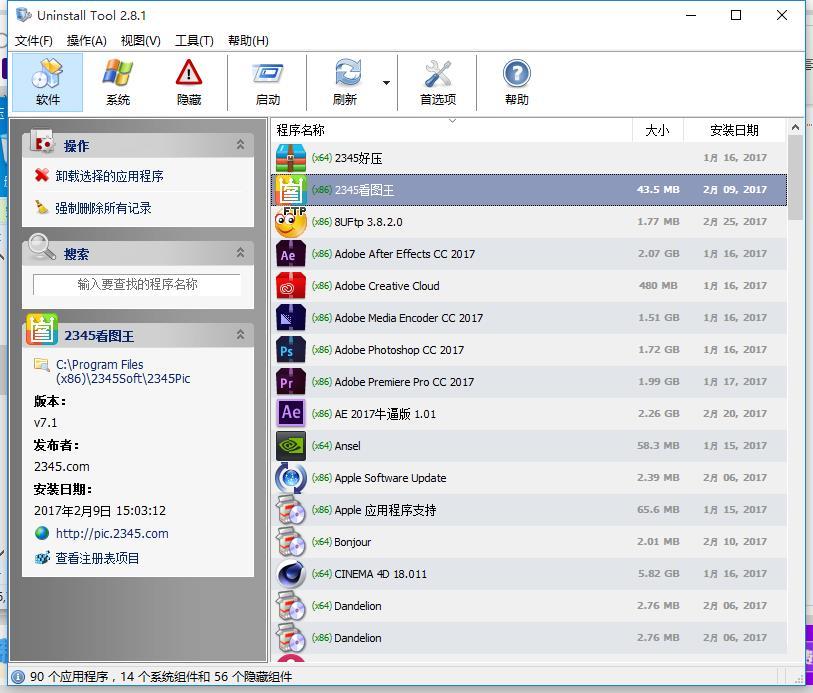Switch to the 启动 startup view
The width and height of the screenshot is (813, 693).
[268, 82]
